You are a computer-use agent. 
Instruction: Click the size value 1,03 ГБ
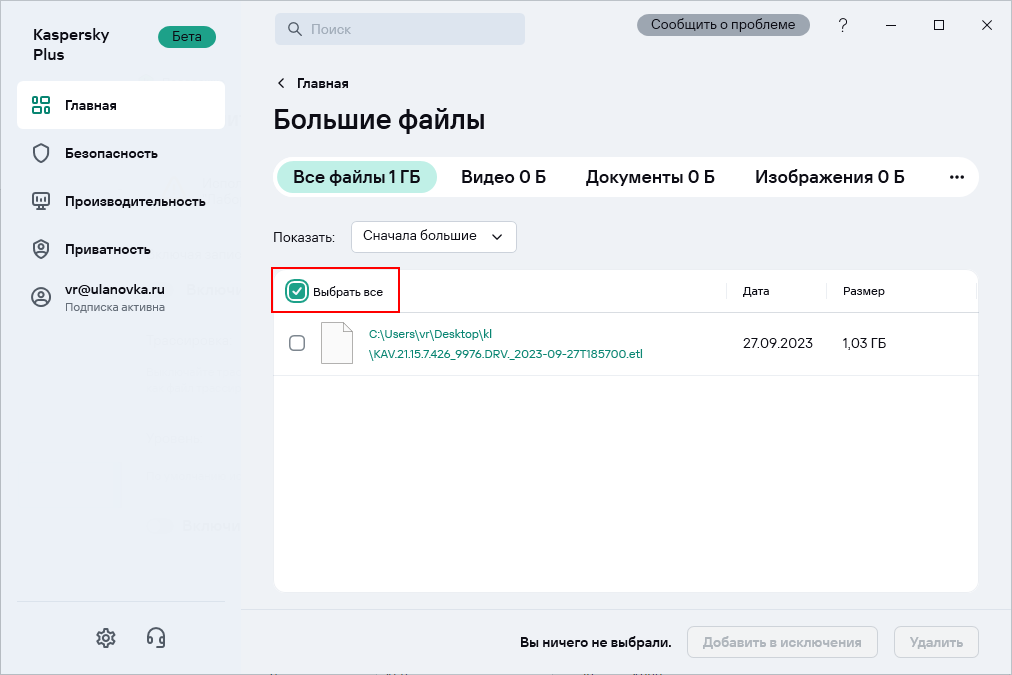[x=864, y=343]
